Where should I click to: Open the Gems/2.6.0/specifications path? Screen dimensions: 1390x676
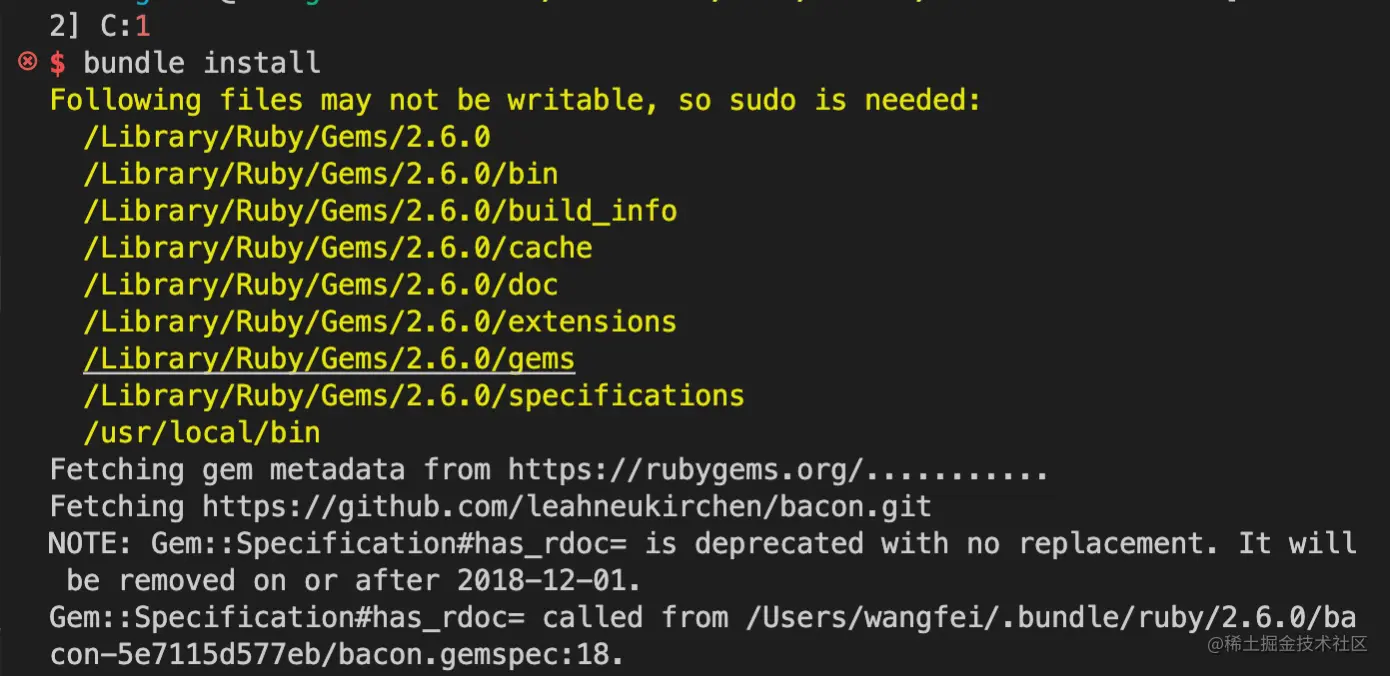click(414, 396)
